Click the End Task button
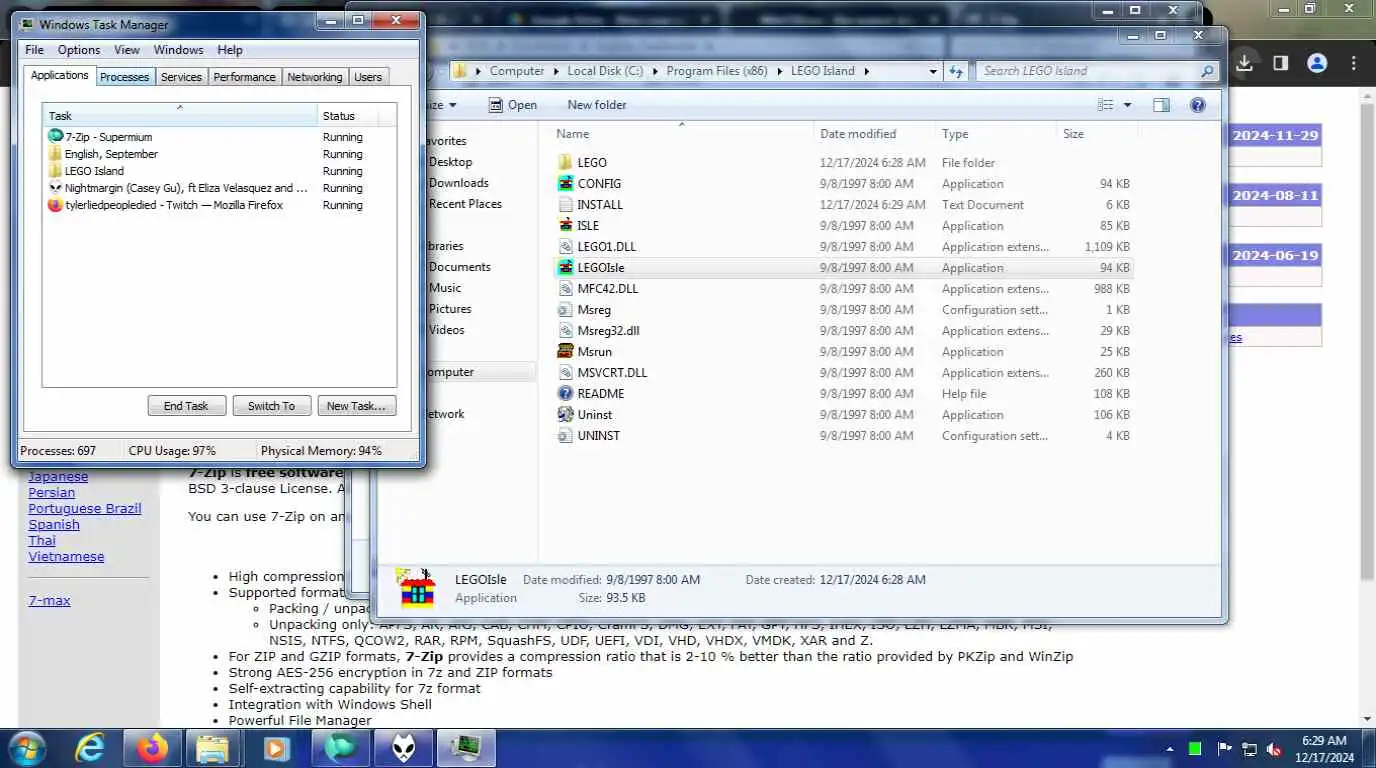 [186, 406]
